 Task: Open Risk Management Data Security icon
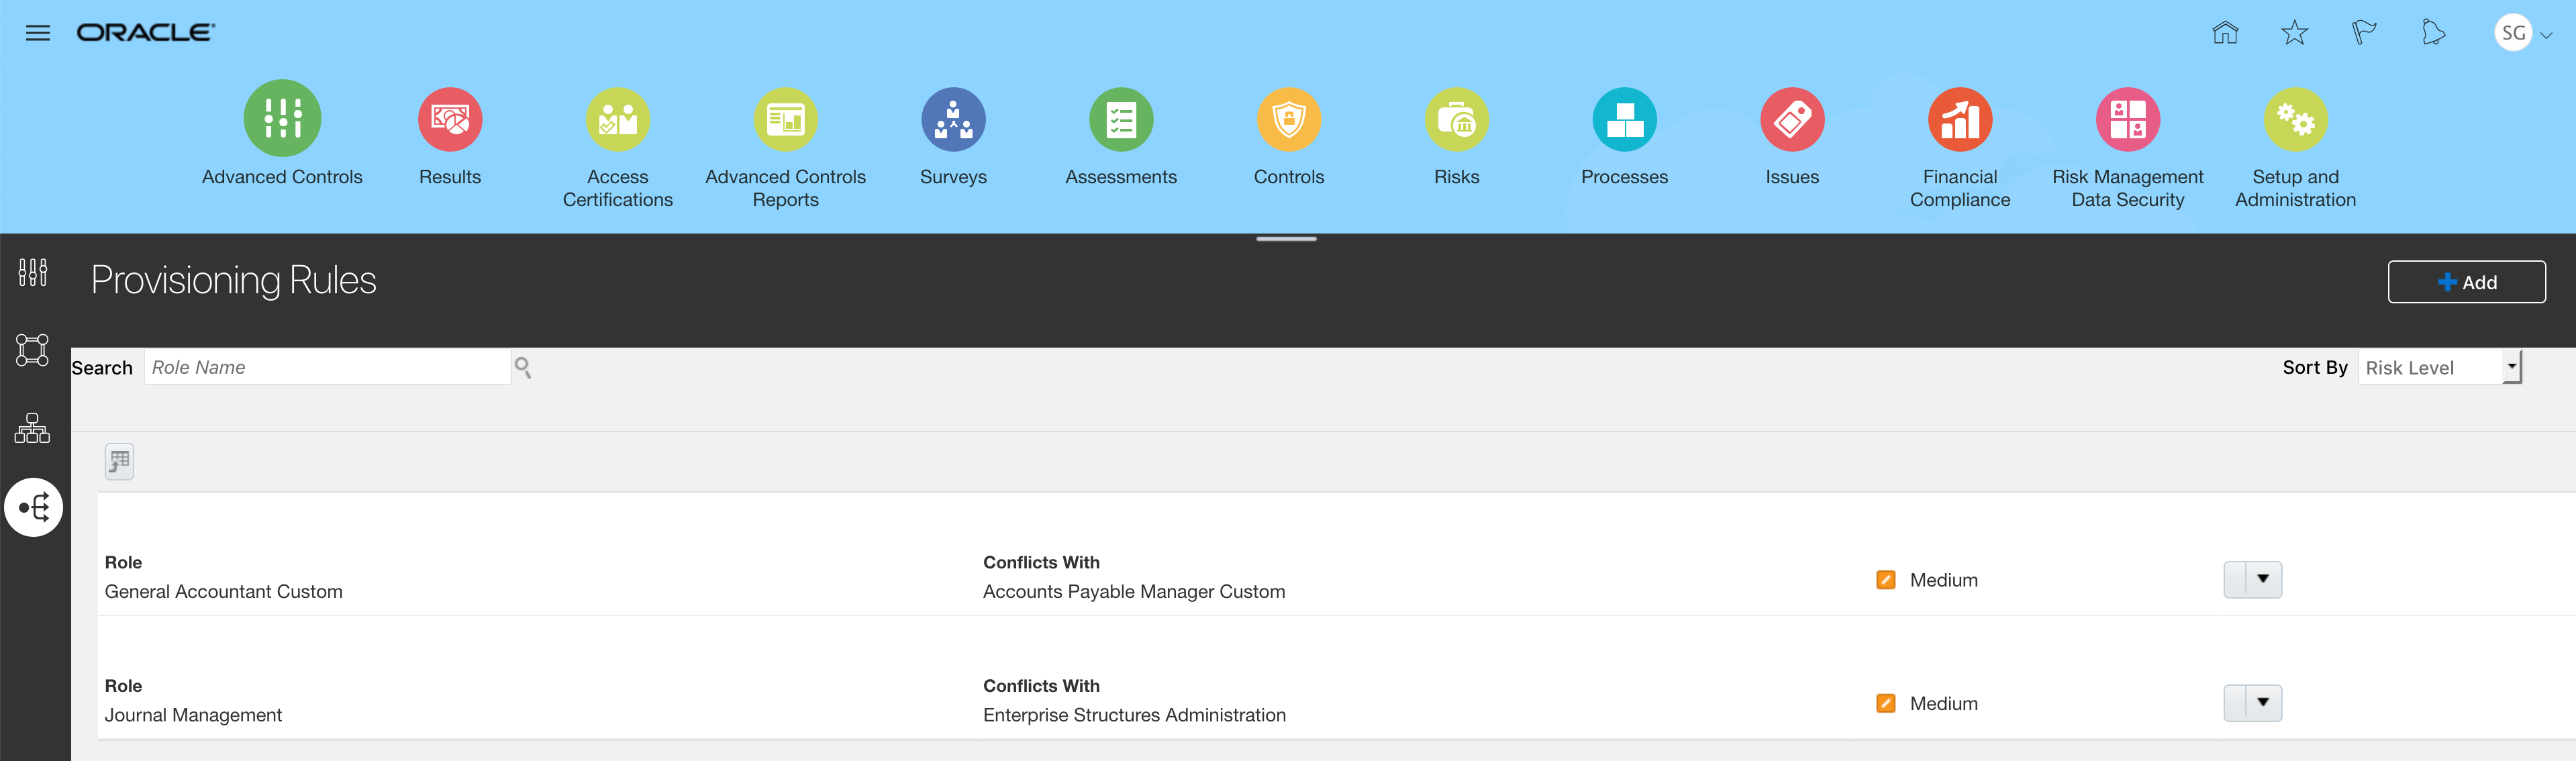pyautogui.click(x=2128, y=120)
